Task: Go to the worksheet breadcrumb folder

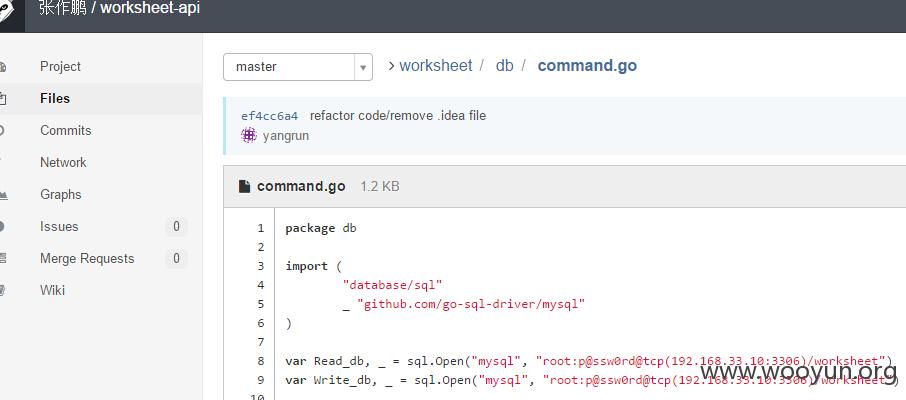Action: click(x=436, y=66)
